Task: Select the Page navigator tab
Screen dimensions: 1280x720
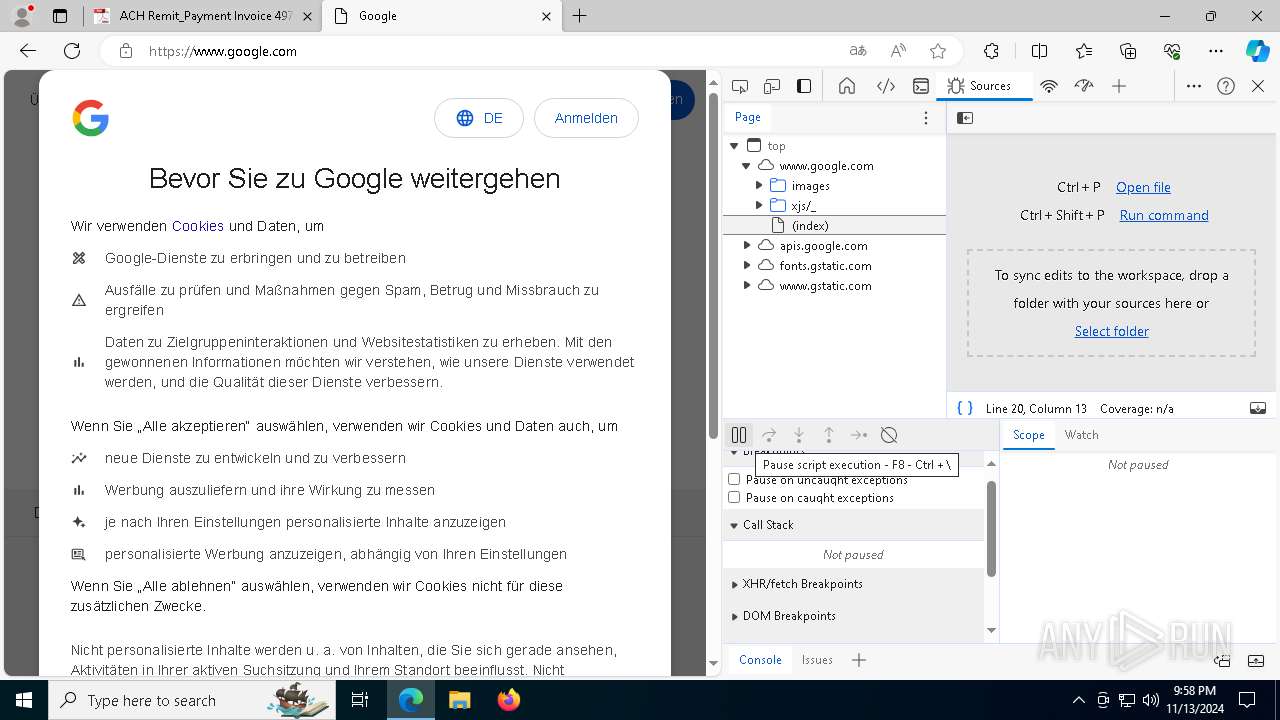Action: click(x=748, y=117)
